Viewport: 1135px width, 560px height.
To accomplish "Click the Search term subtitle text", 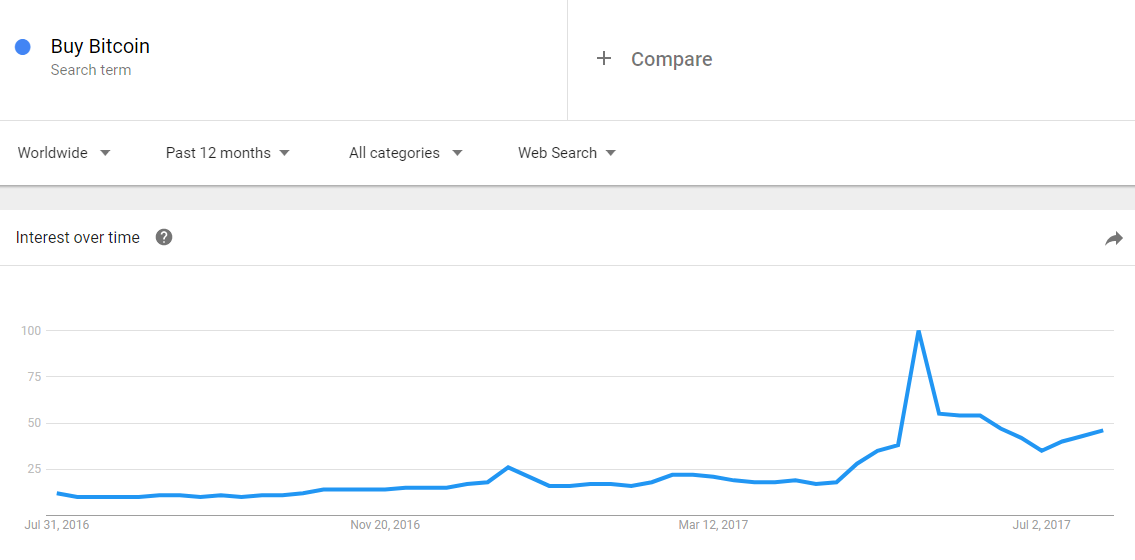I will click(x=91, y=70).
